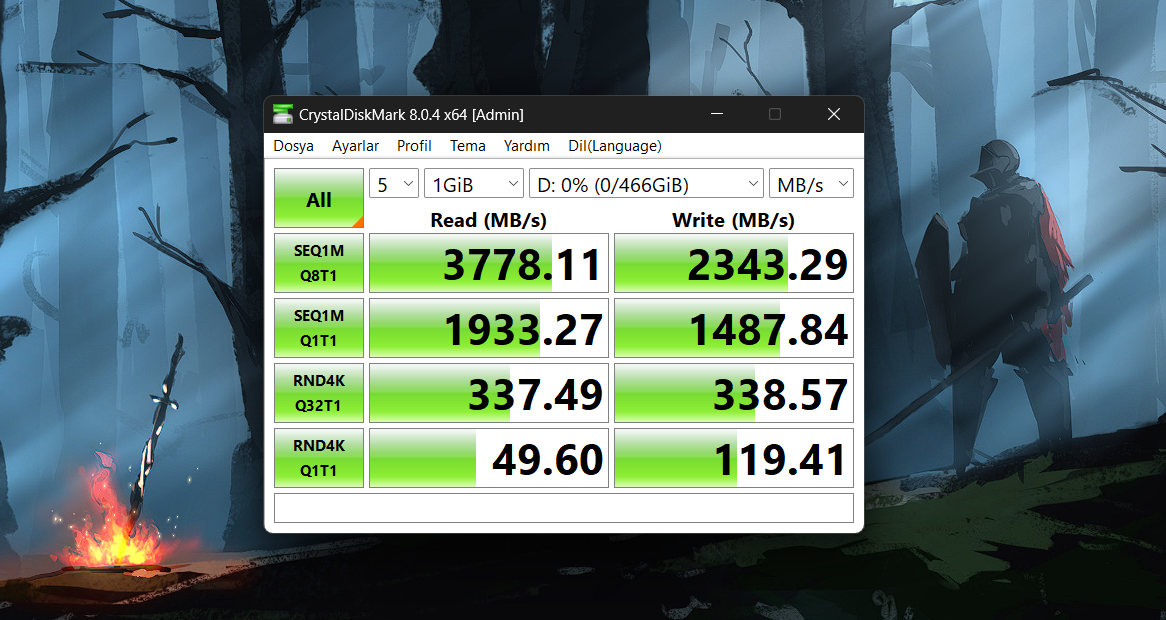This screenshot has width=1166, height=620.
Task: Open the drive selector D: 0% (0/466GiB)
Action: (x=646, y=184)
